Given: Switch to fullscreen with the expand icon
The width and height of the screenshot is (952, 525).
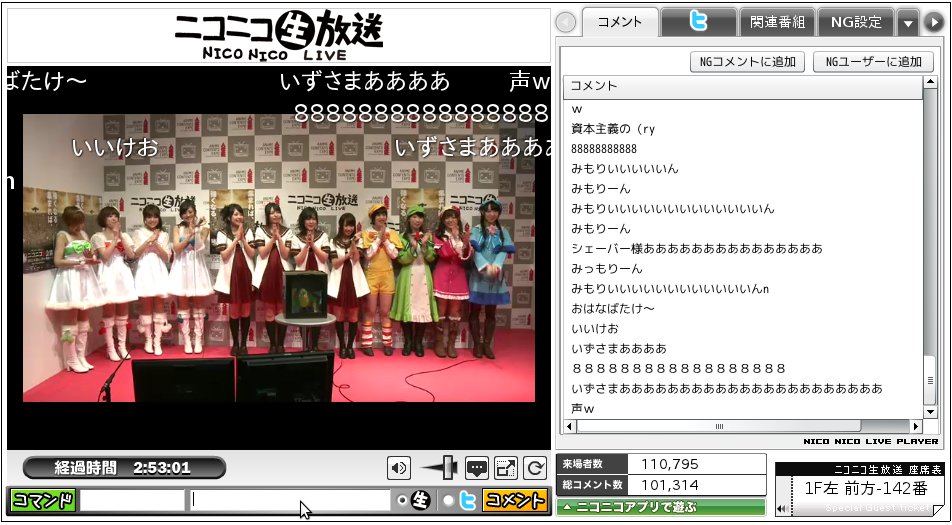Looking at the screenshot, I should click(x=506, y=468).
